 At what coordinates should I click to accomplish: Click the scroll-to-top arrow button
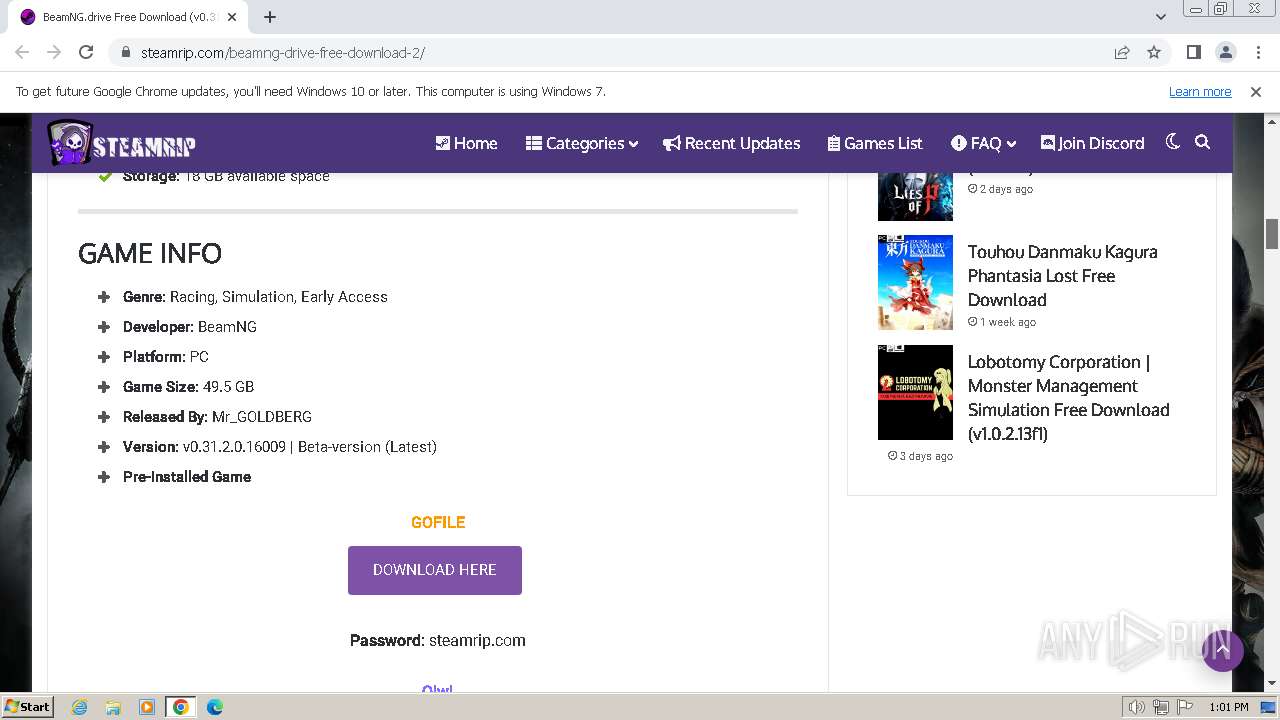(1222, 650)
